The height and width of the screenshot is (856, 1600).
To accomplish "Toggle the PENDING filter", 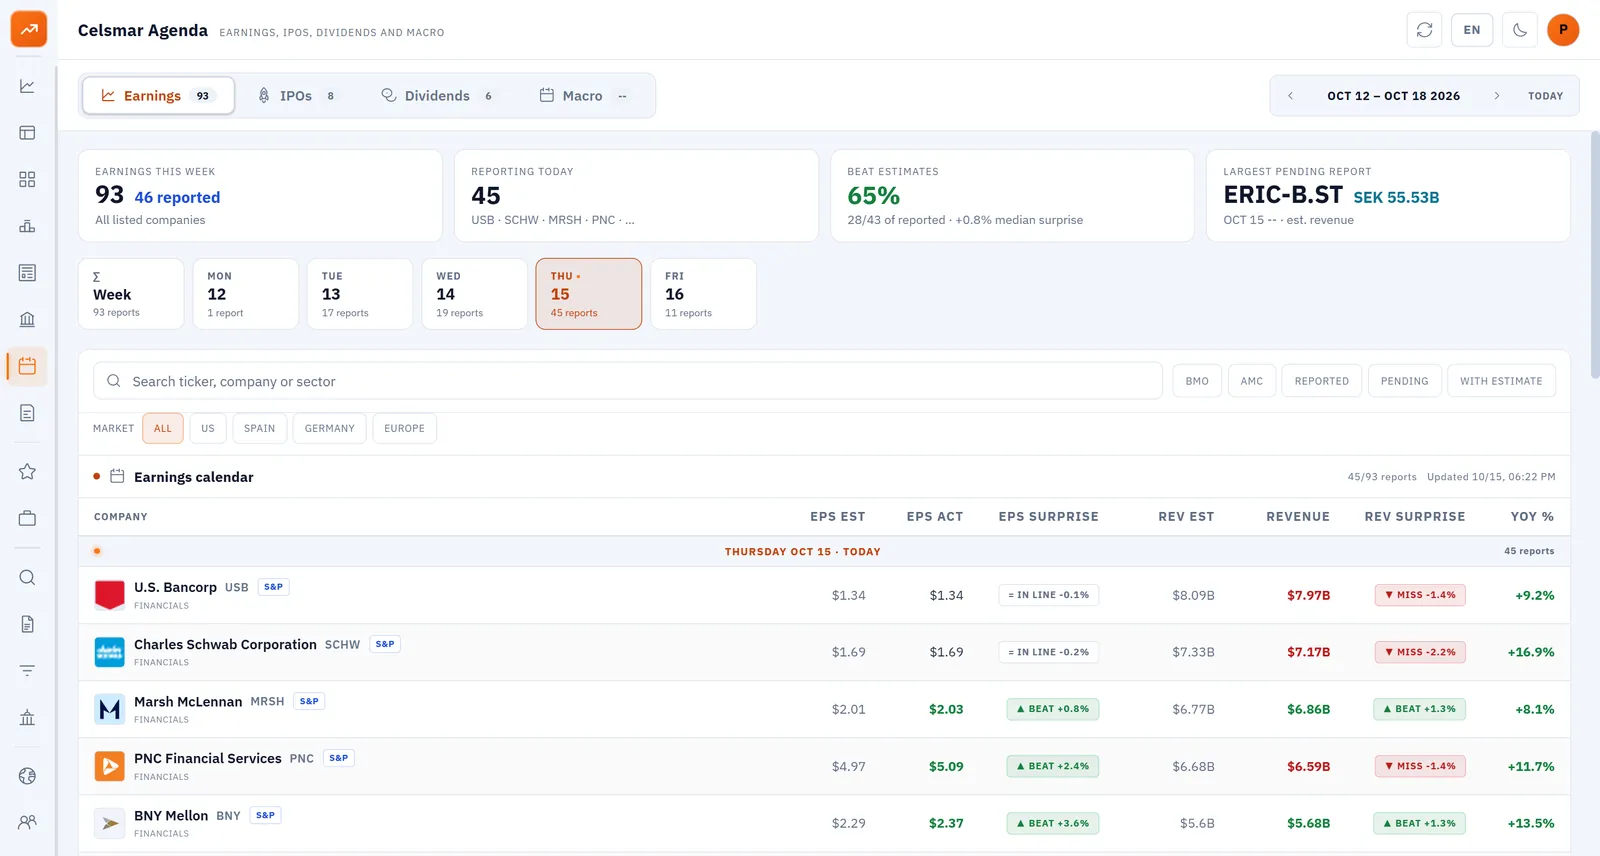I will [1404, 381].
